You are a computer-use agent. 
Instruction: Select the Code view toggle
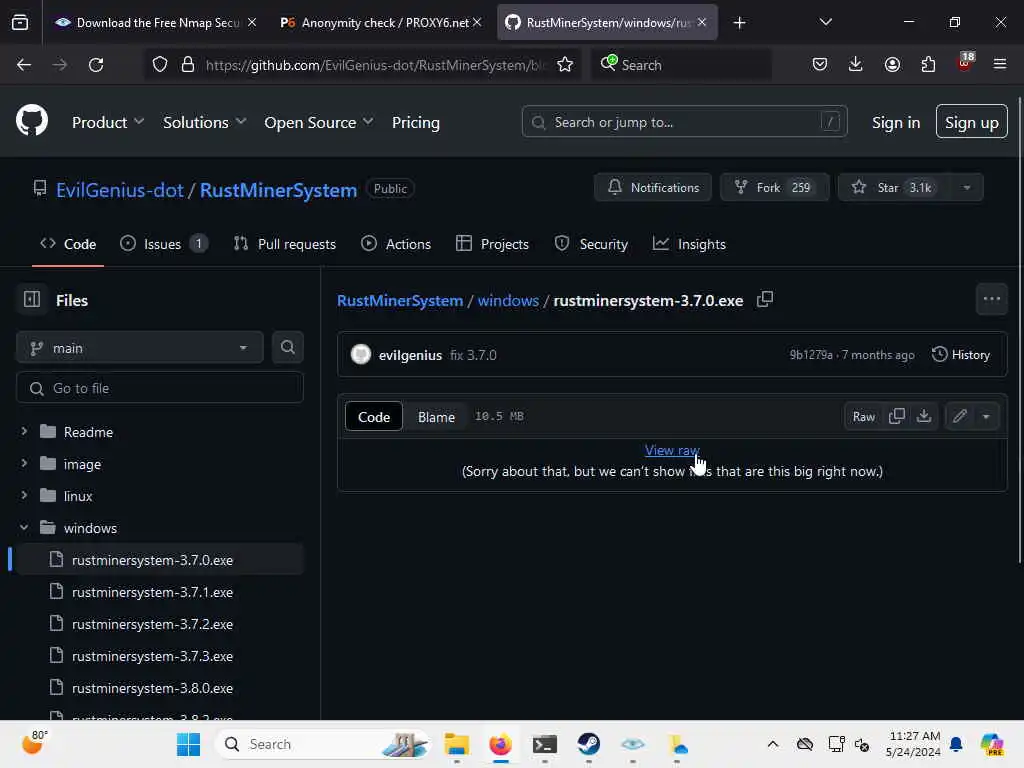click(374, 417)
